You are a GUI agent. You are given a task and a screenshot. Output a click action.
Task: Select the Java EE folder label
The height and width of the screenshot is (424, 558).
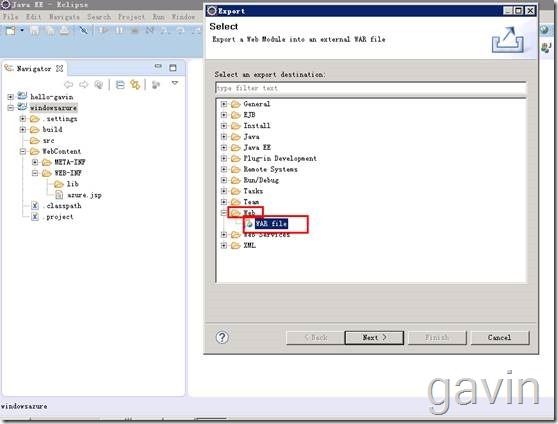click(257, 147)
